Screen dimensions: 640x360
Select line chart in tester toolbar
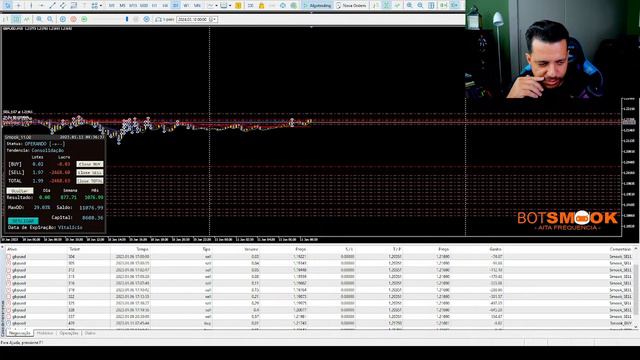pos(27,19)
